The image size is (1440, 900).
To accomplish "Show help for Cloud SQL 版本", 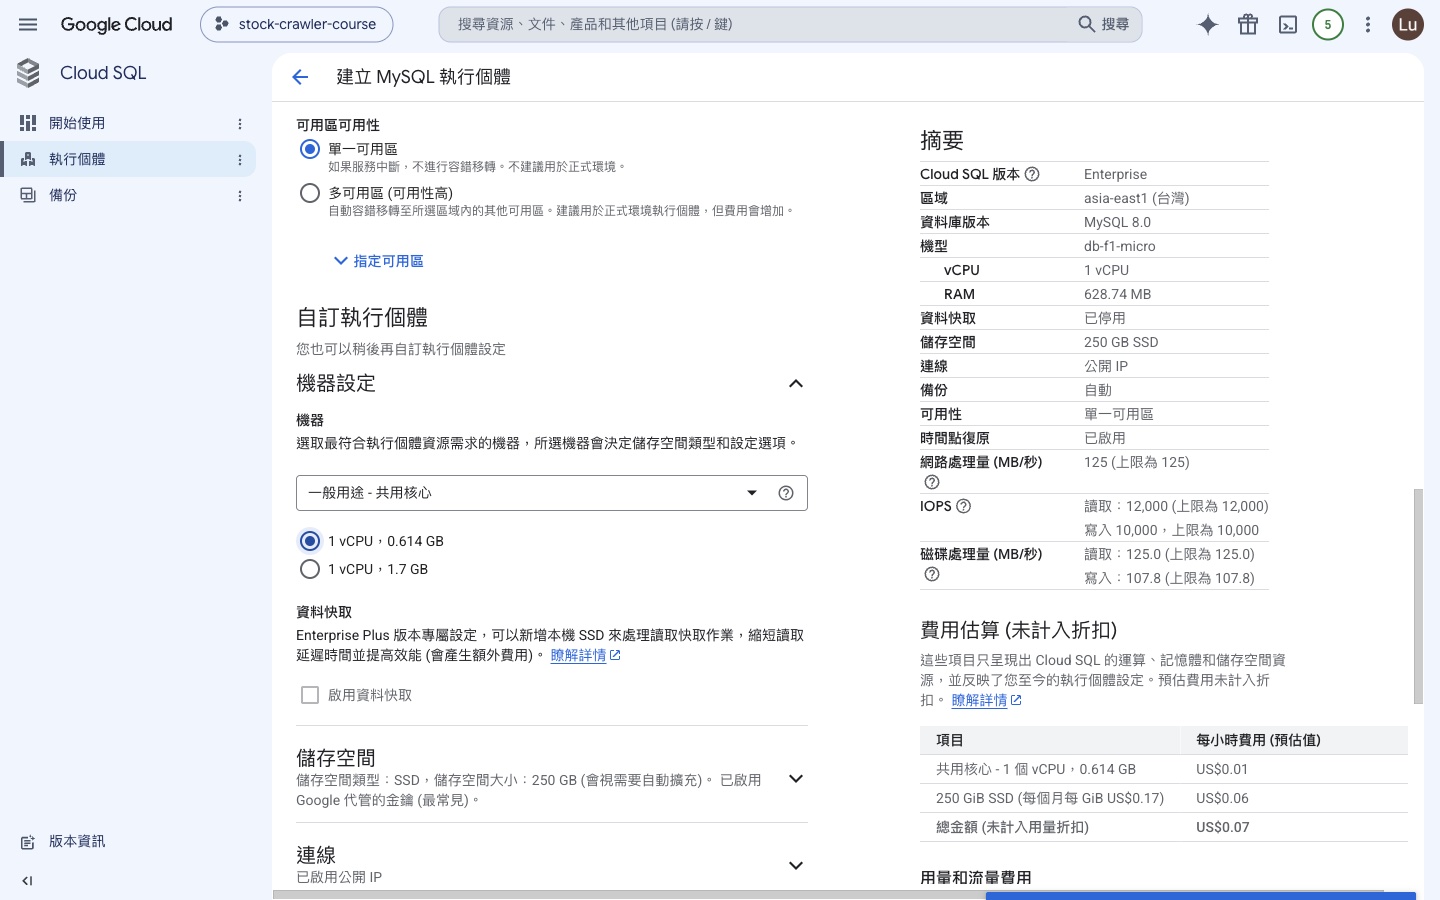I will click(x=1032, y=174).
